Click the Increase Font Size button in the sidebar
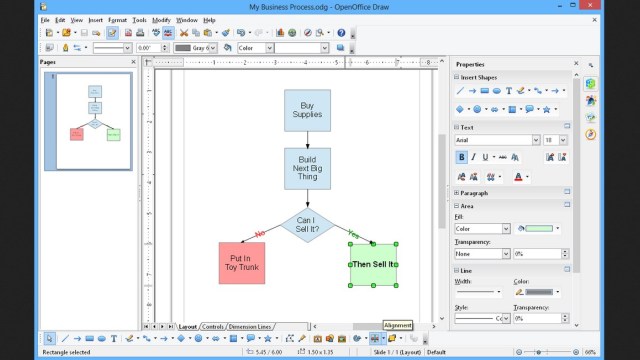Image resolution: width=640 pixels, height=360 pixels. point(550,157)
